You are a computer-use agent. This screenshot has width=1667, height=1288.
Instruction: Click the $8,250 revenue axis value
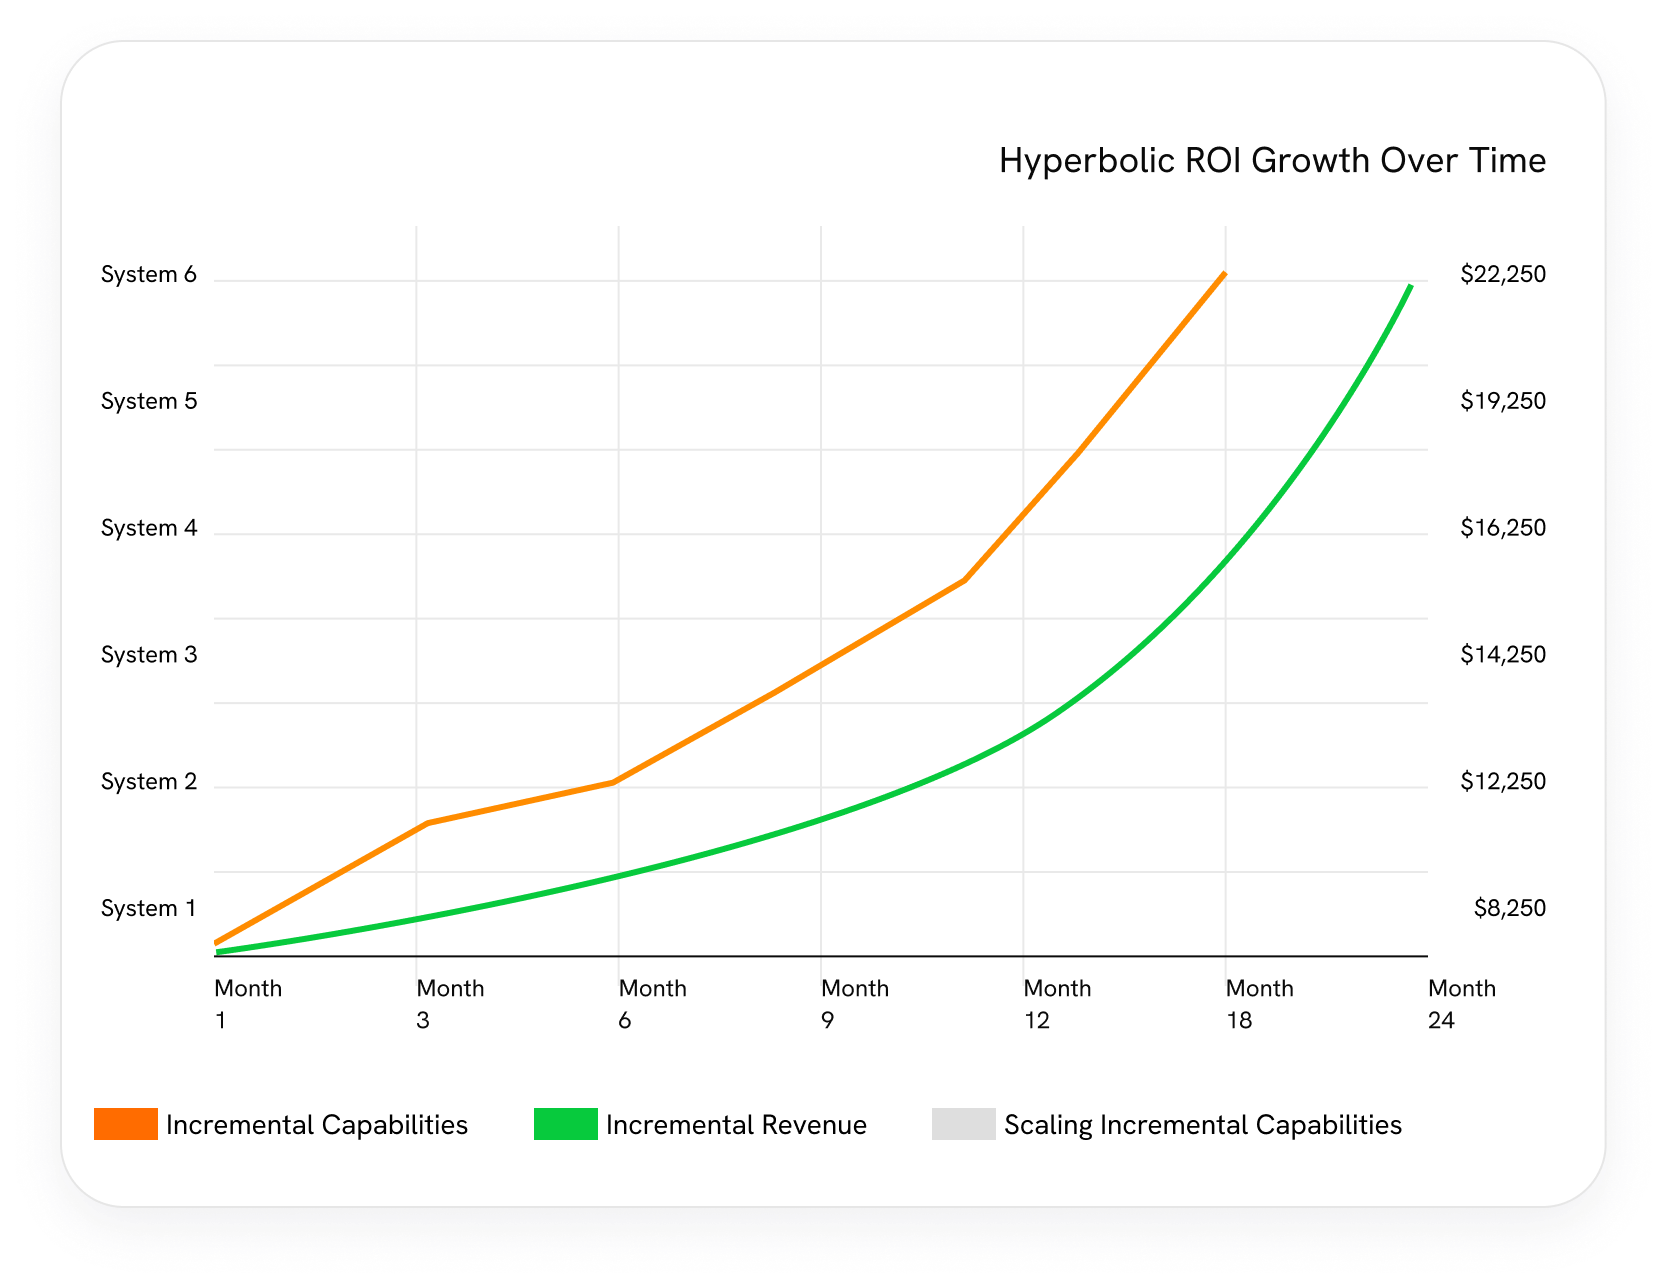pos(1509,909)
